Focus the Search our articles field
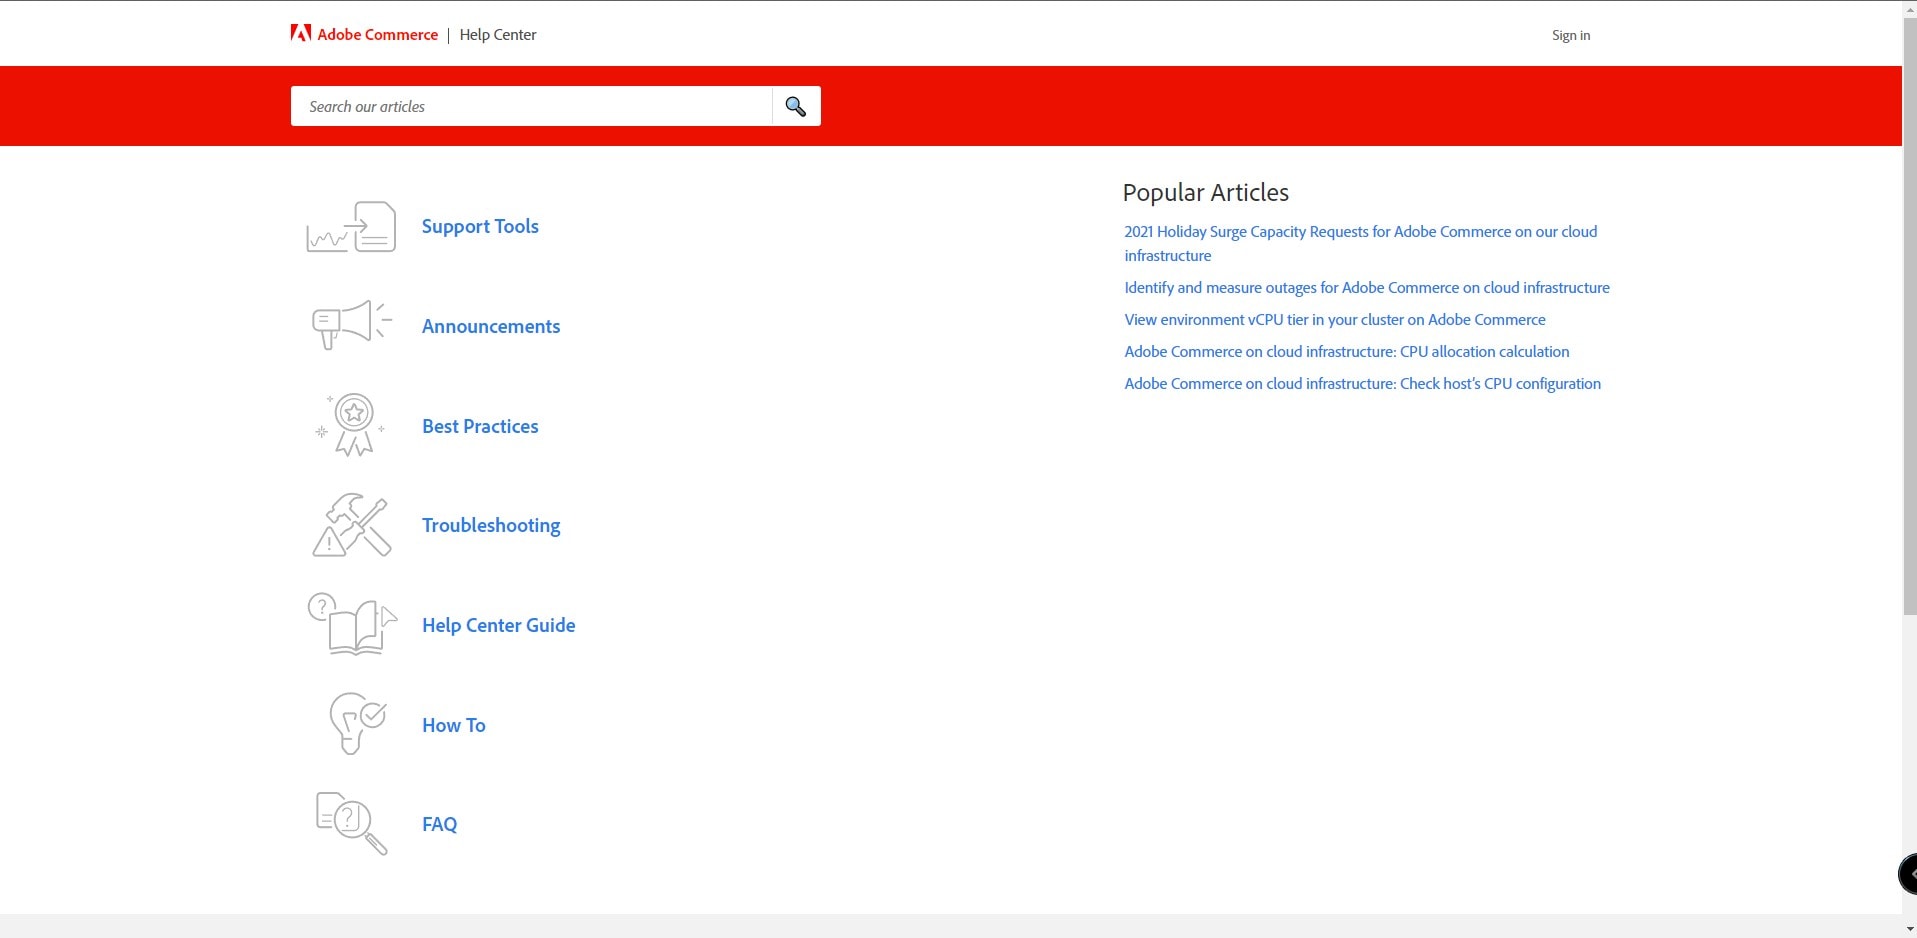Image resolution: width=1917 pixels, height=938 pixels. (x=531, y=106)
